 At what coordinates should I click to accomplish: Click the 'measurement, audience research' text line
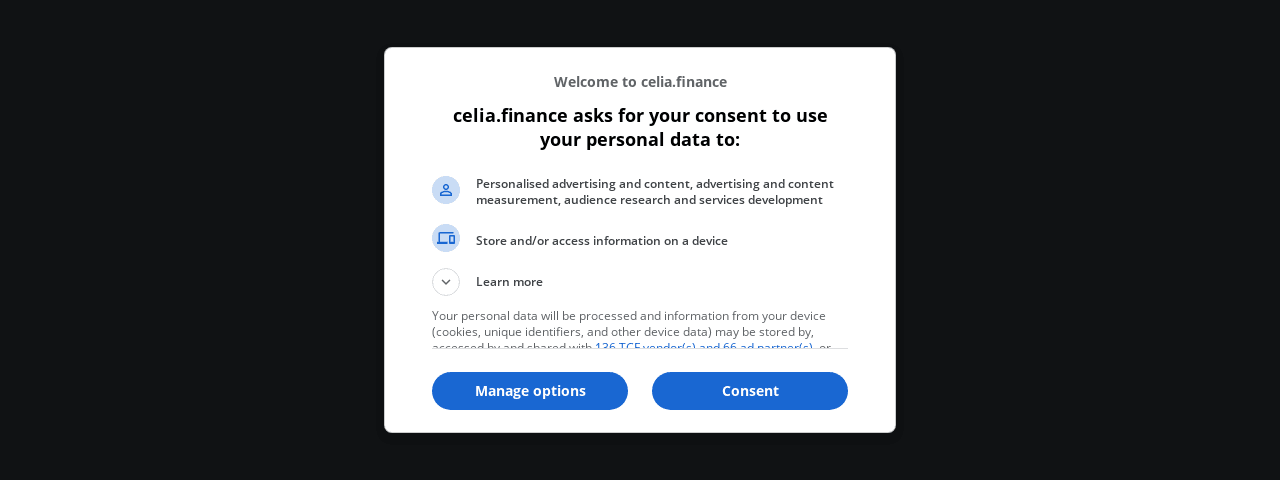649,200
